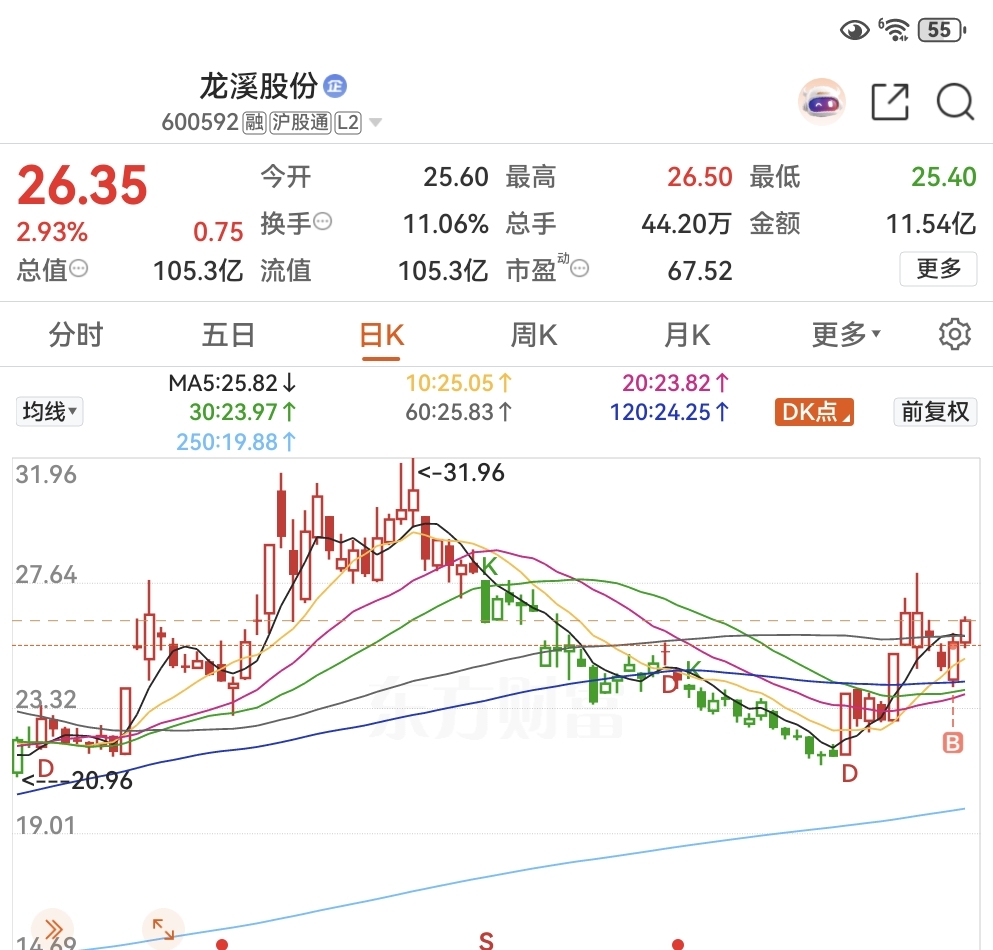
Task: Tap the Wi-Fi status icon
Action: [894, 29]
